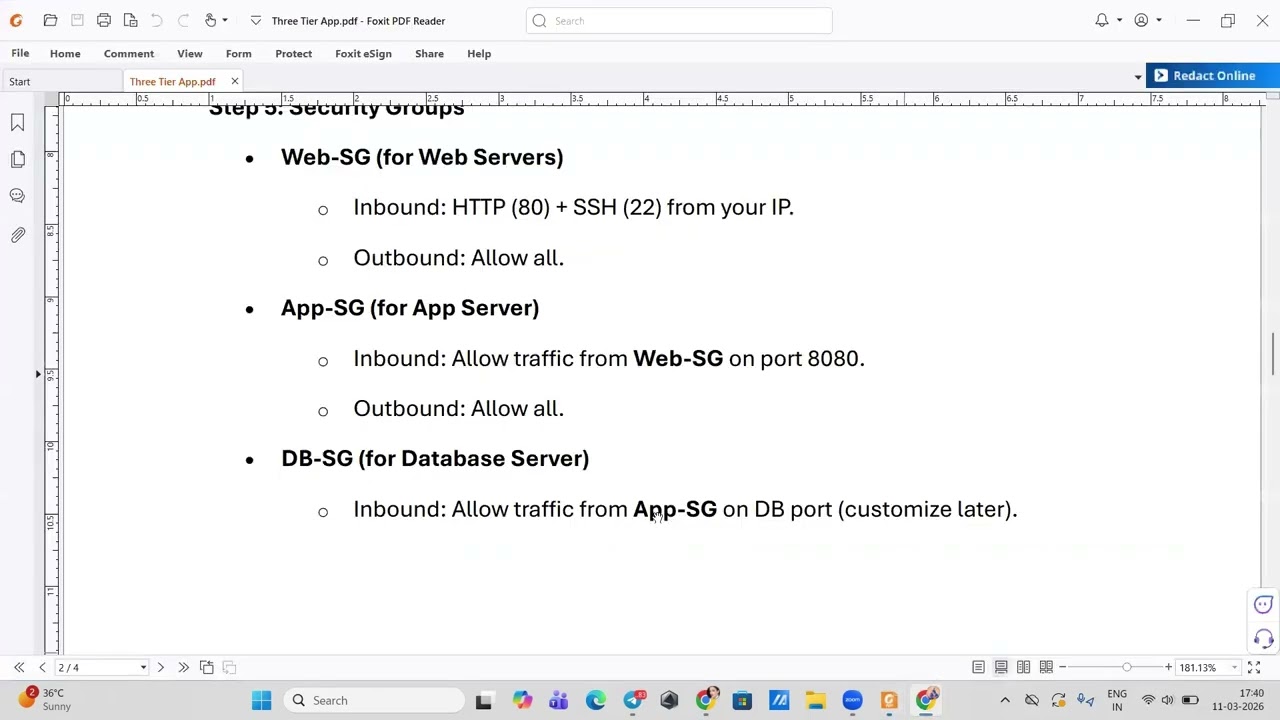Open the user account icon
The height and width of the screenshot is (720, 1280).
click(1141, 20)
